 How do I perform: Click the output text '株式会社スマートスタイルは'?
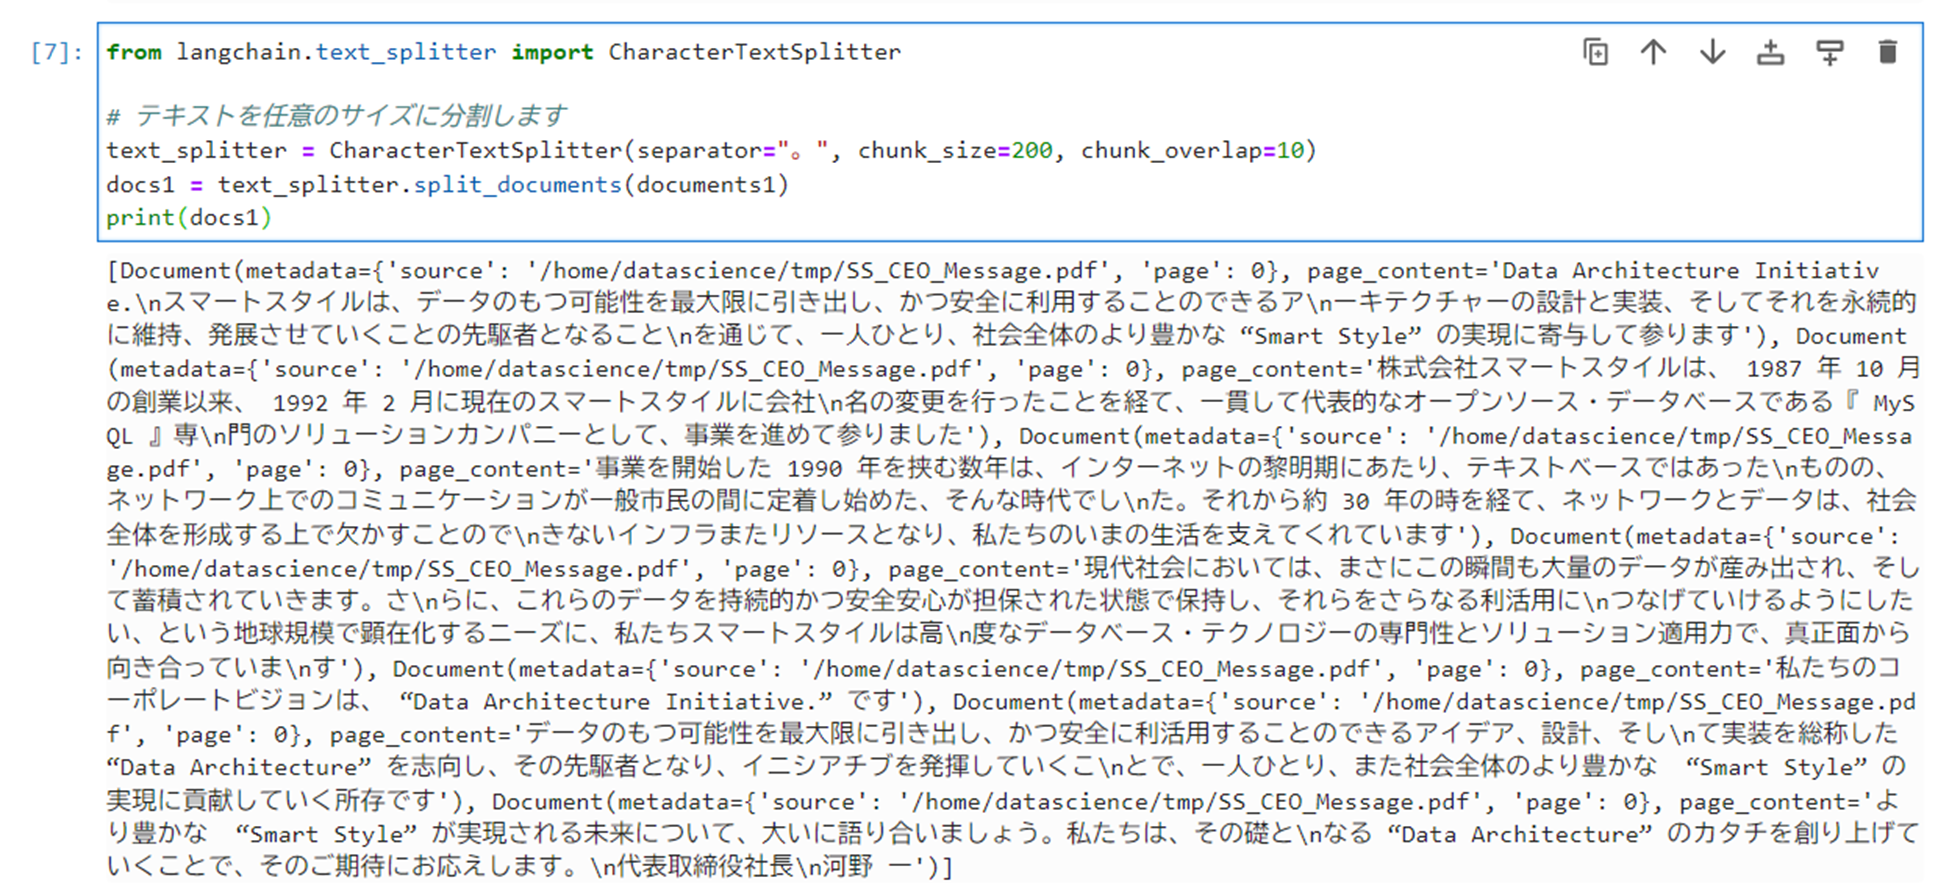[x=1544, y=369]
